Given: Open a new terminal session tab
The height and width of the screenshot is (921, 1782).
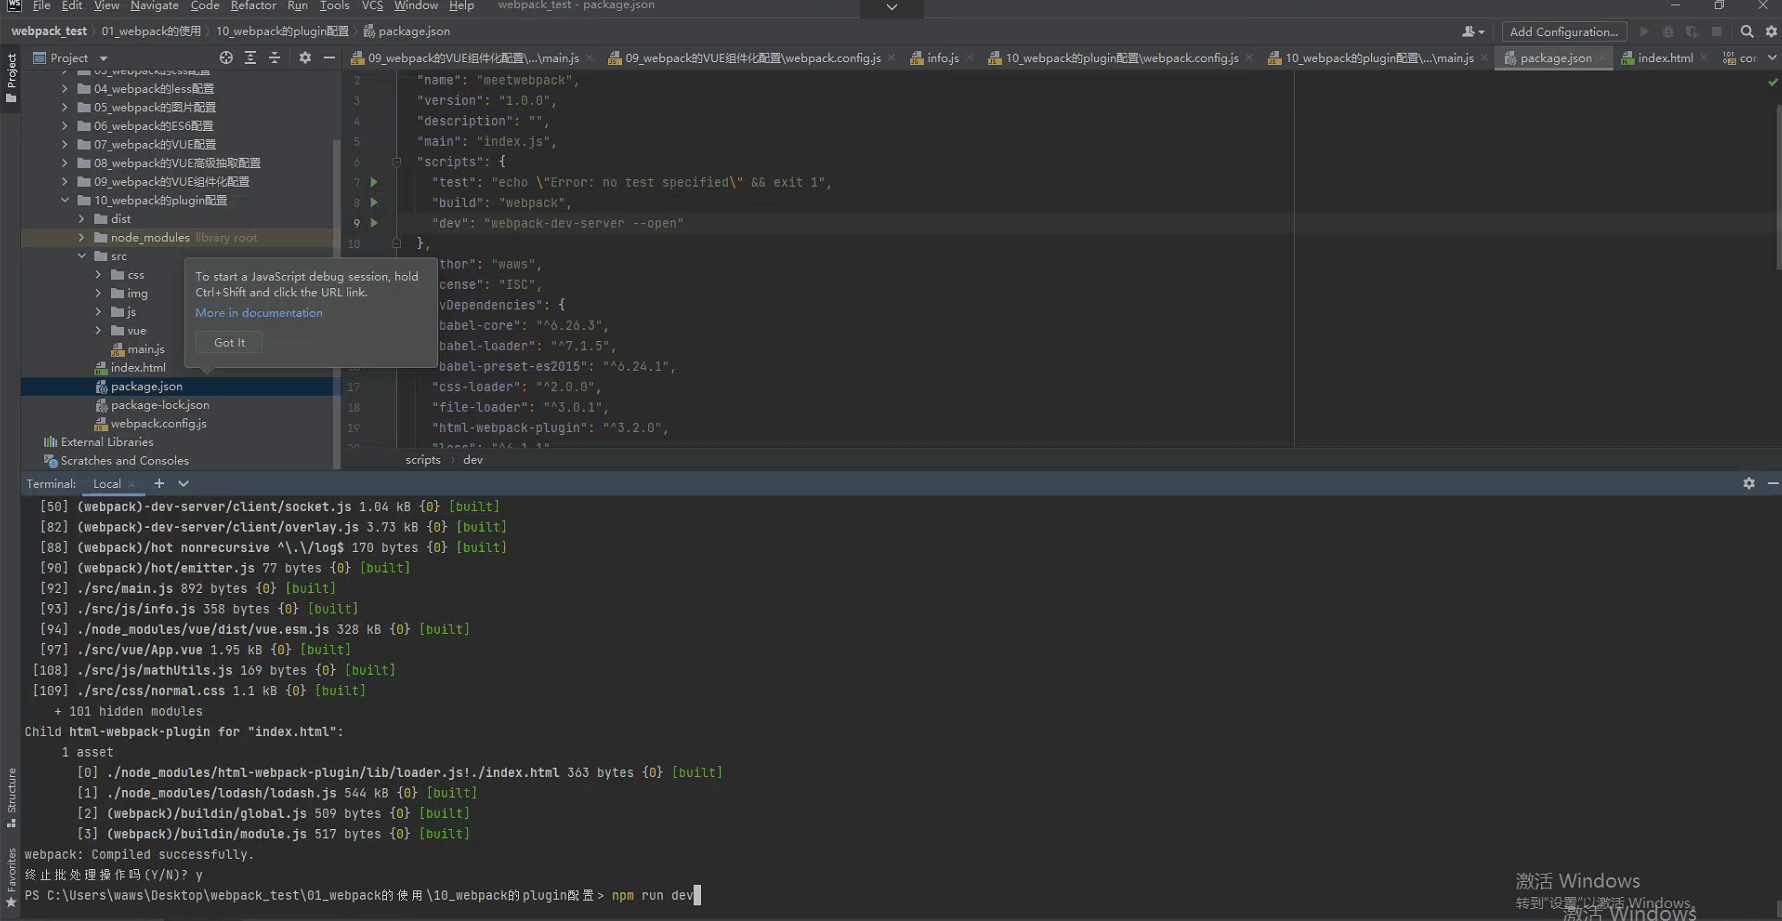Looking at the screenshot, I should point(159,484).
